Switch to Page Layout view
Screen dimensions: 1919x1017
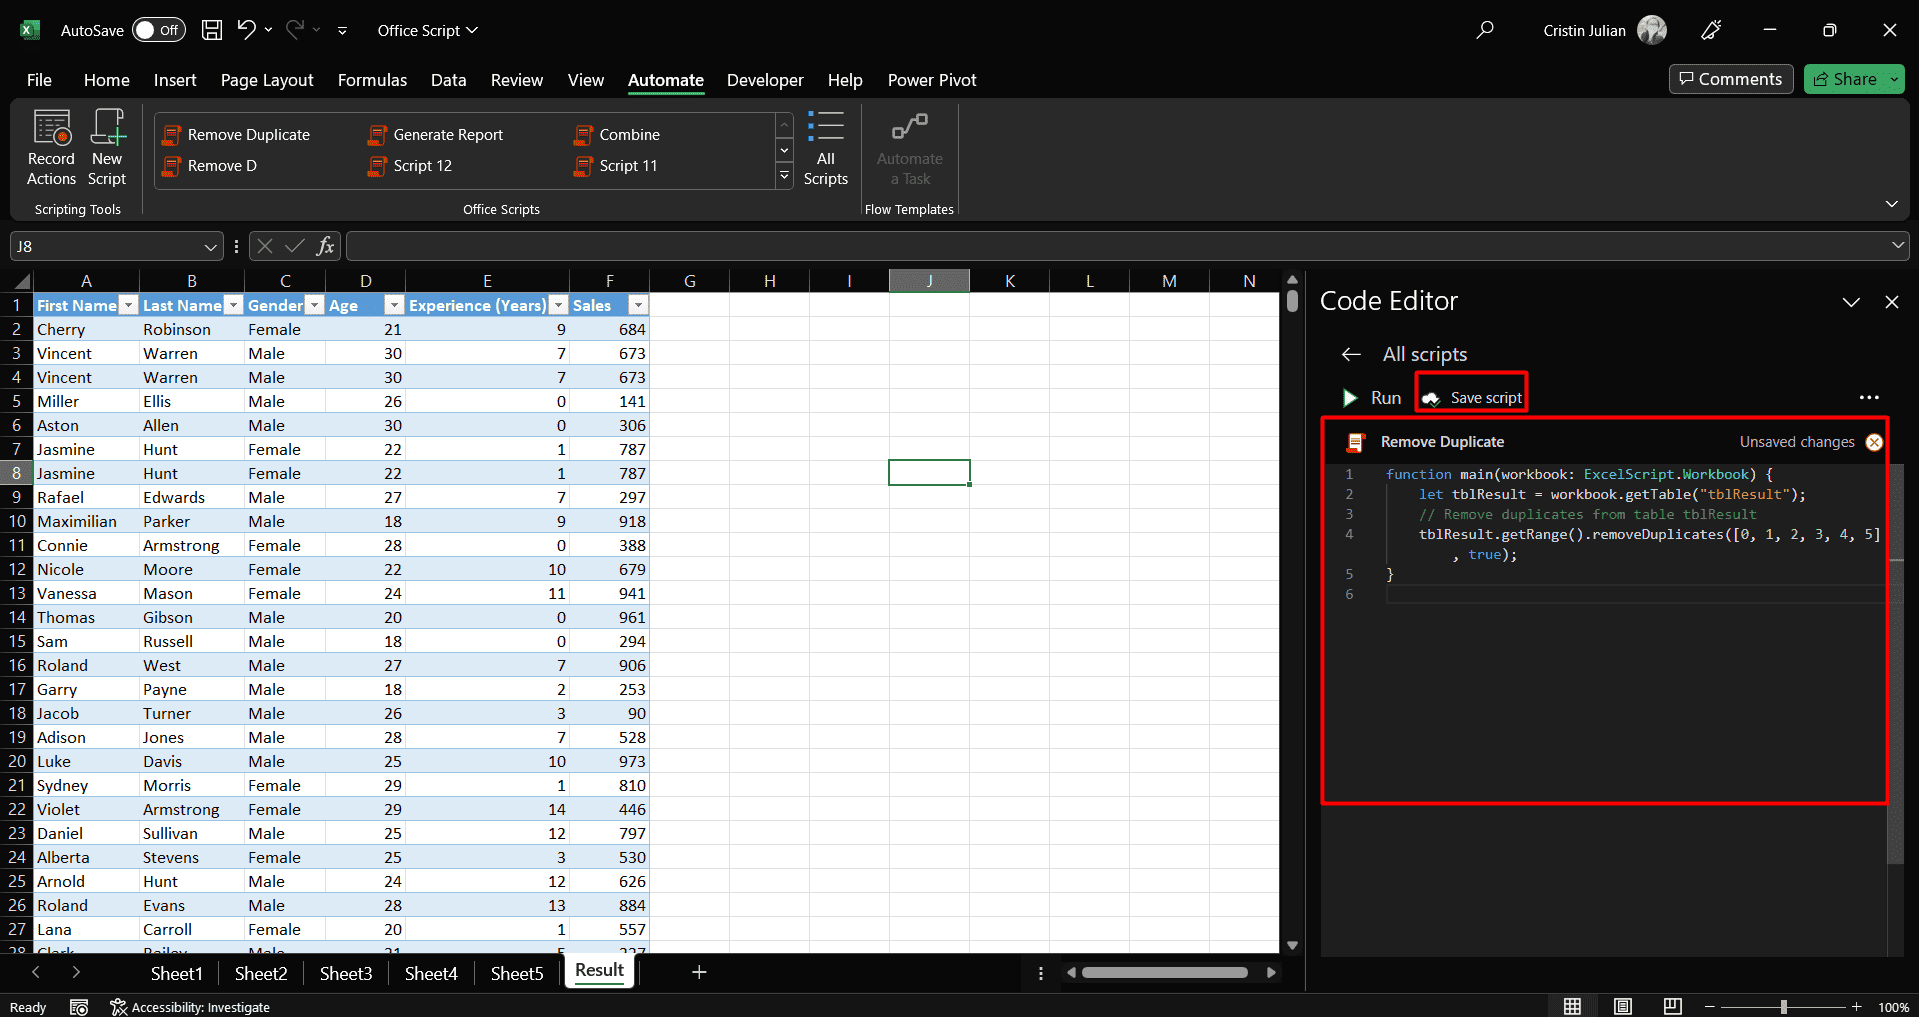[x=266, y=80]
